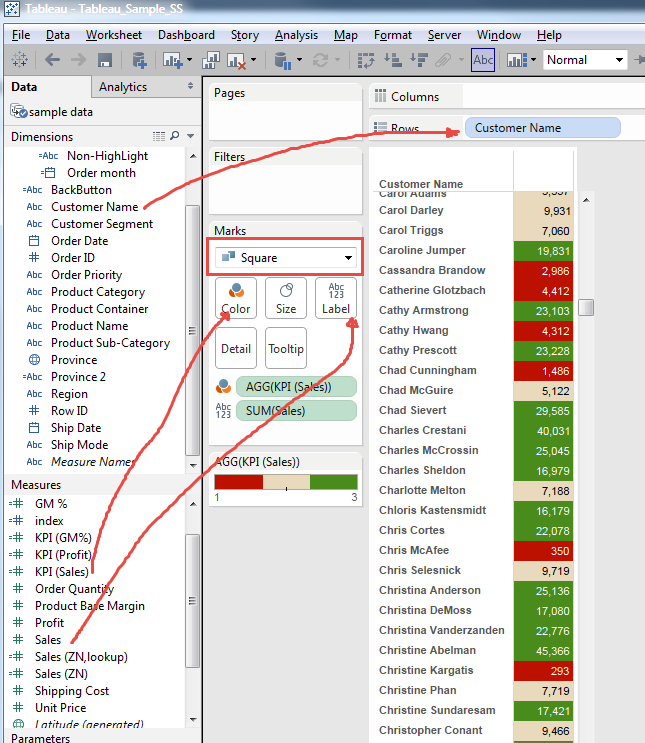Click the Swap rows and columns icon
645x743 pixels.
point(365,60)
